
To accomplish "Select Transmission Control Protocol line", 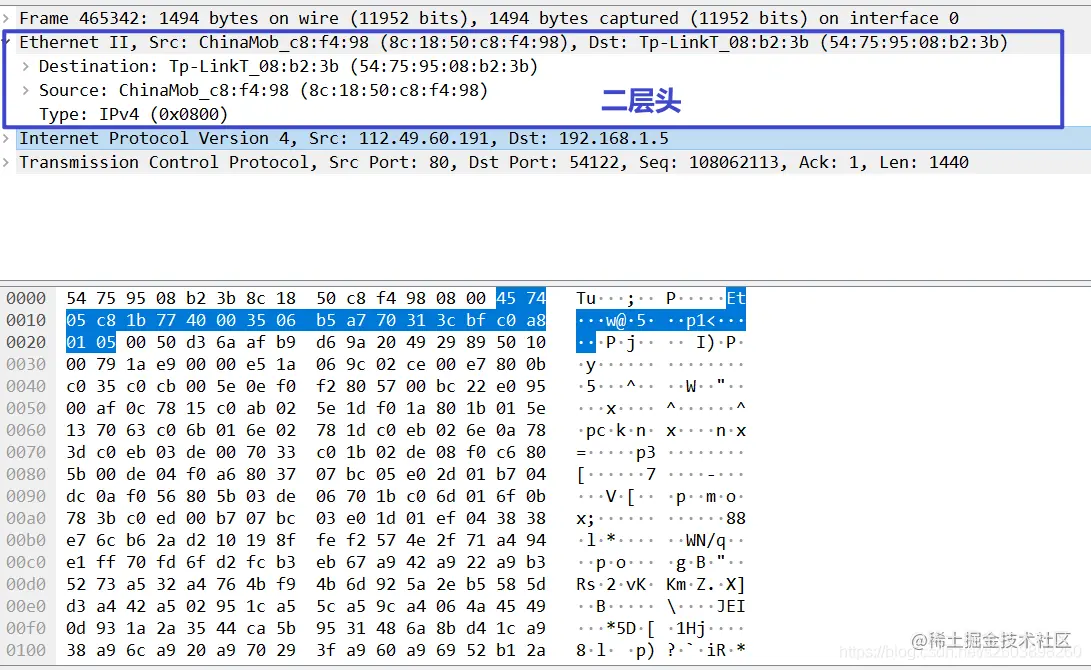I will pyautogui.click(x=493, y=163).
